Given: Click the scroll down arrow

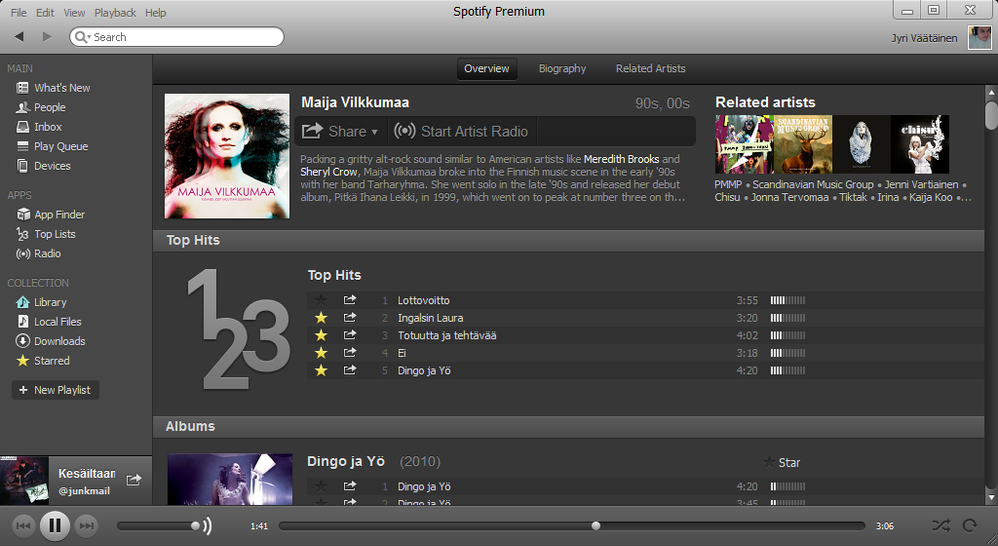Looking at the screenshot, I should tap(991, 497).
